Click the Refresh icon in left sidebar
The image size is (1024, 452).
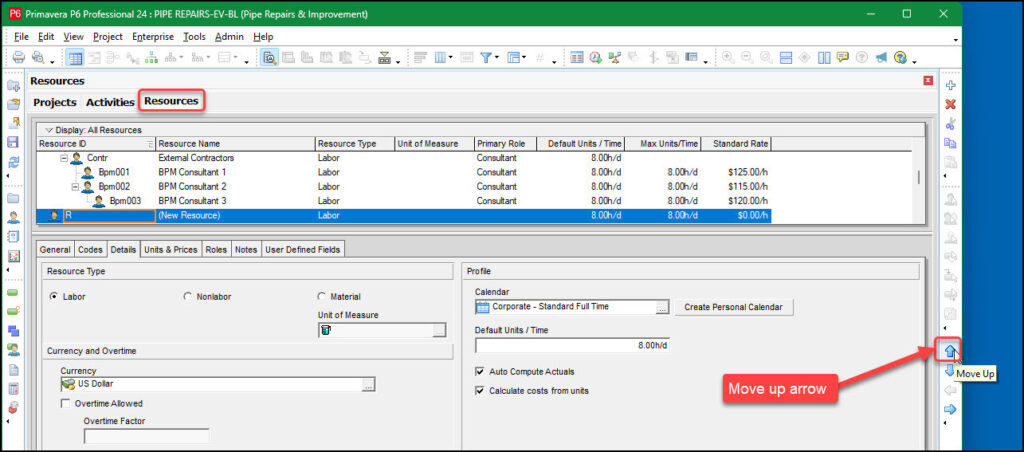pyautogui.click(x=13, y=161)
